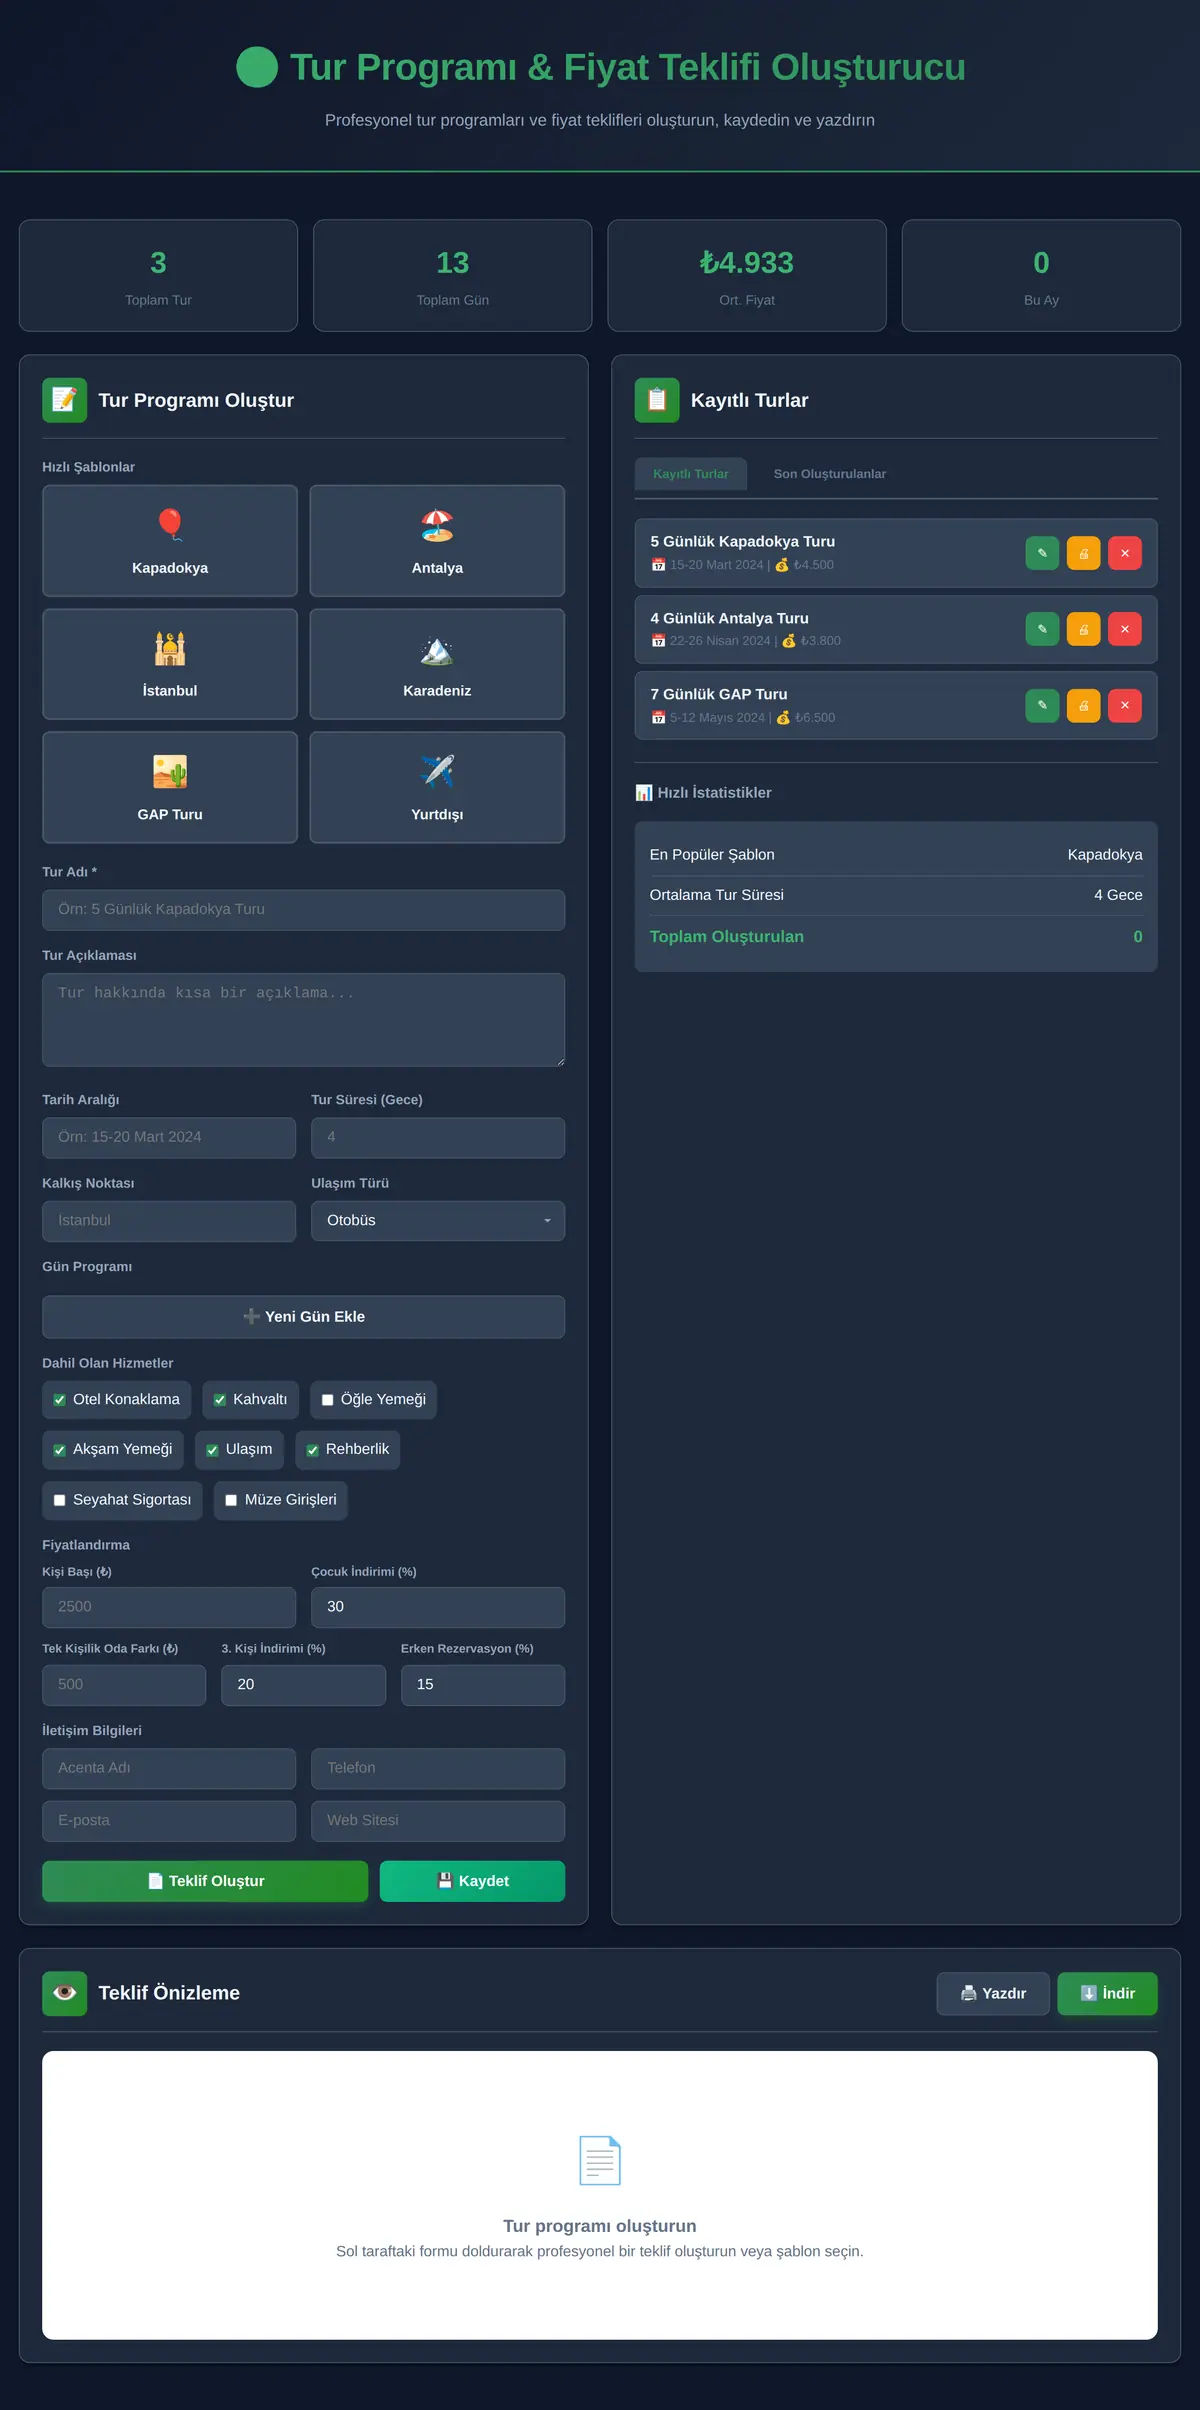Edit the 4 Günlük Antalya Turu entry
This screenshot has width=1200, height=2410.
point(1042,629)
